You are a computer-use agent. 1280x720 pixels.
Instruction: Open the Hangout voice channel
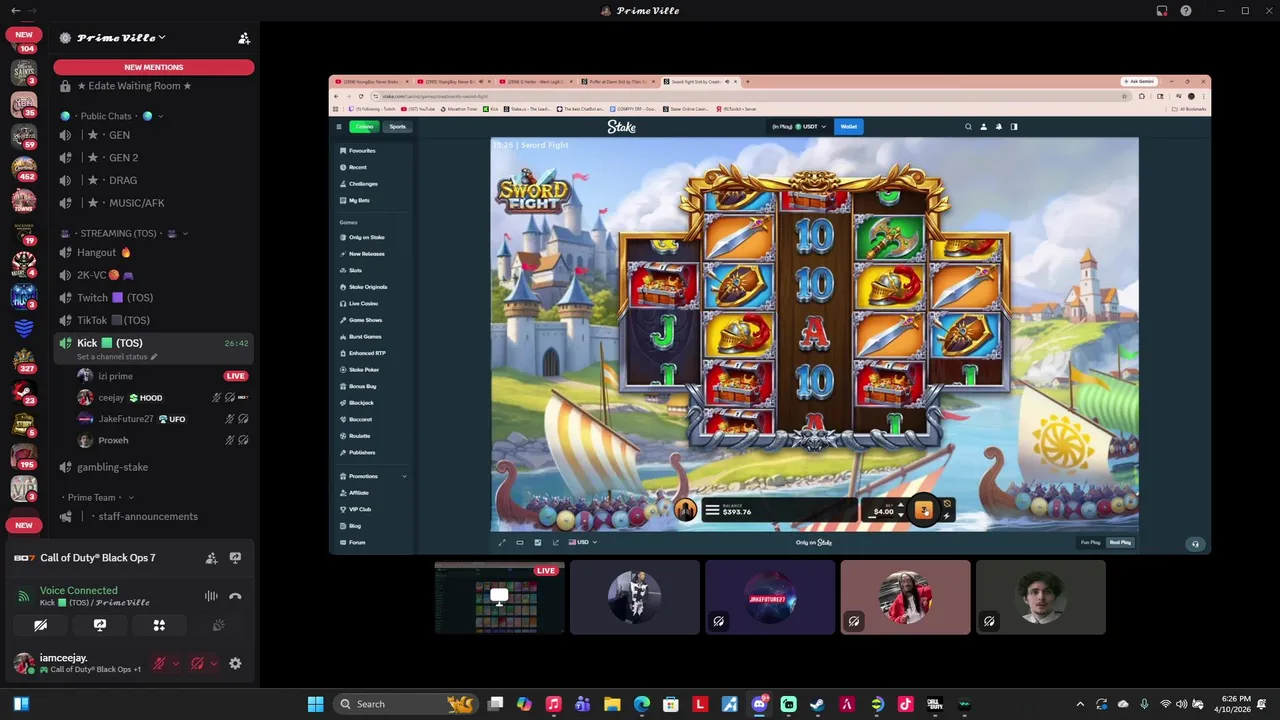point(154,252)
